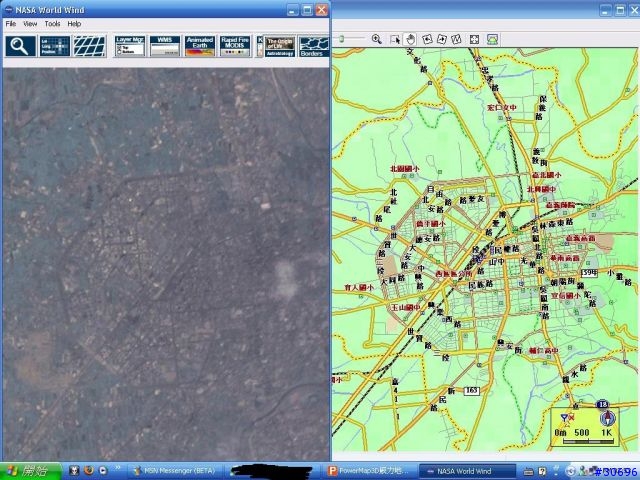Open the WMS browser icon
This screenshot has width=640, height=480.
pyautogui.click(x=165, y=46)
